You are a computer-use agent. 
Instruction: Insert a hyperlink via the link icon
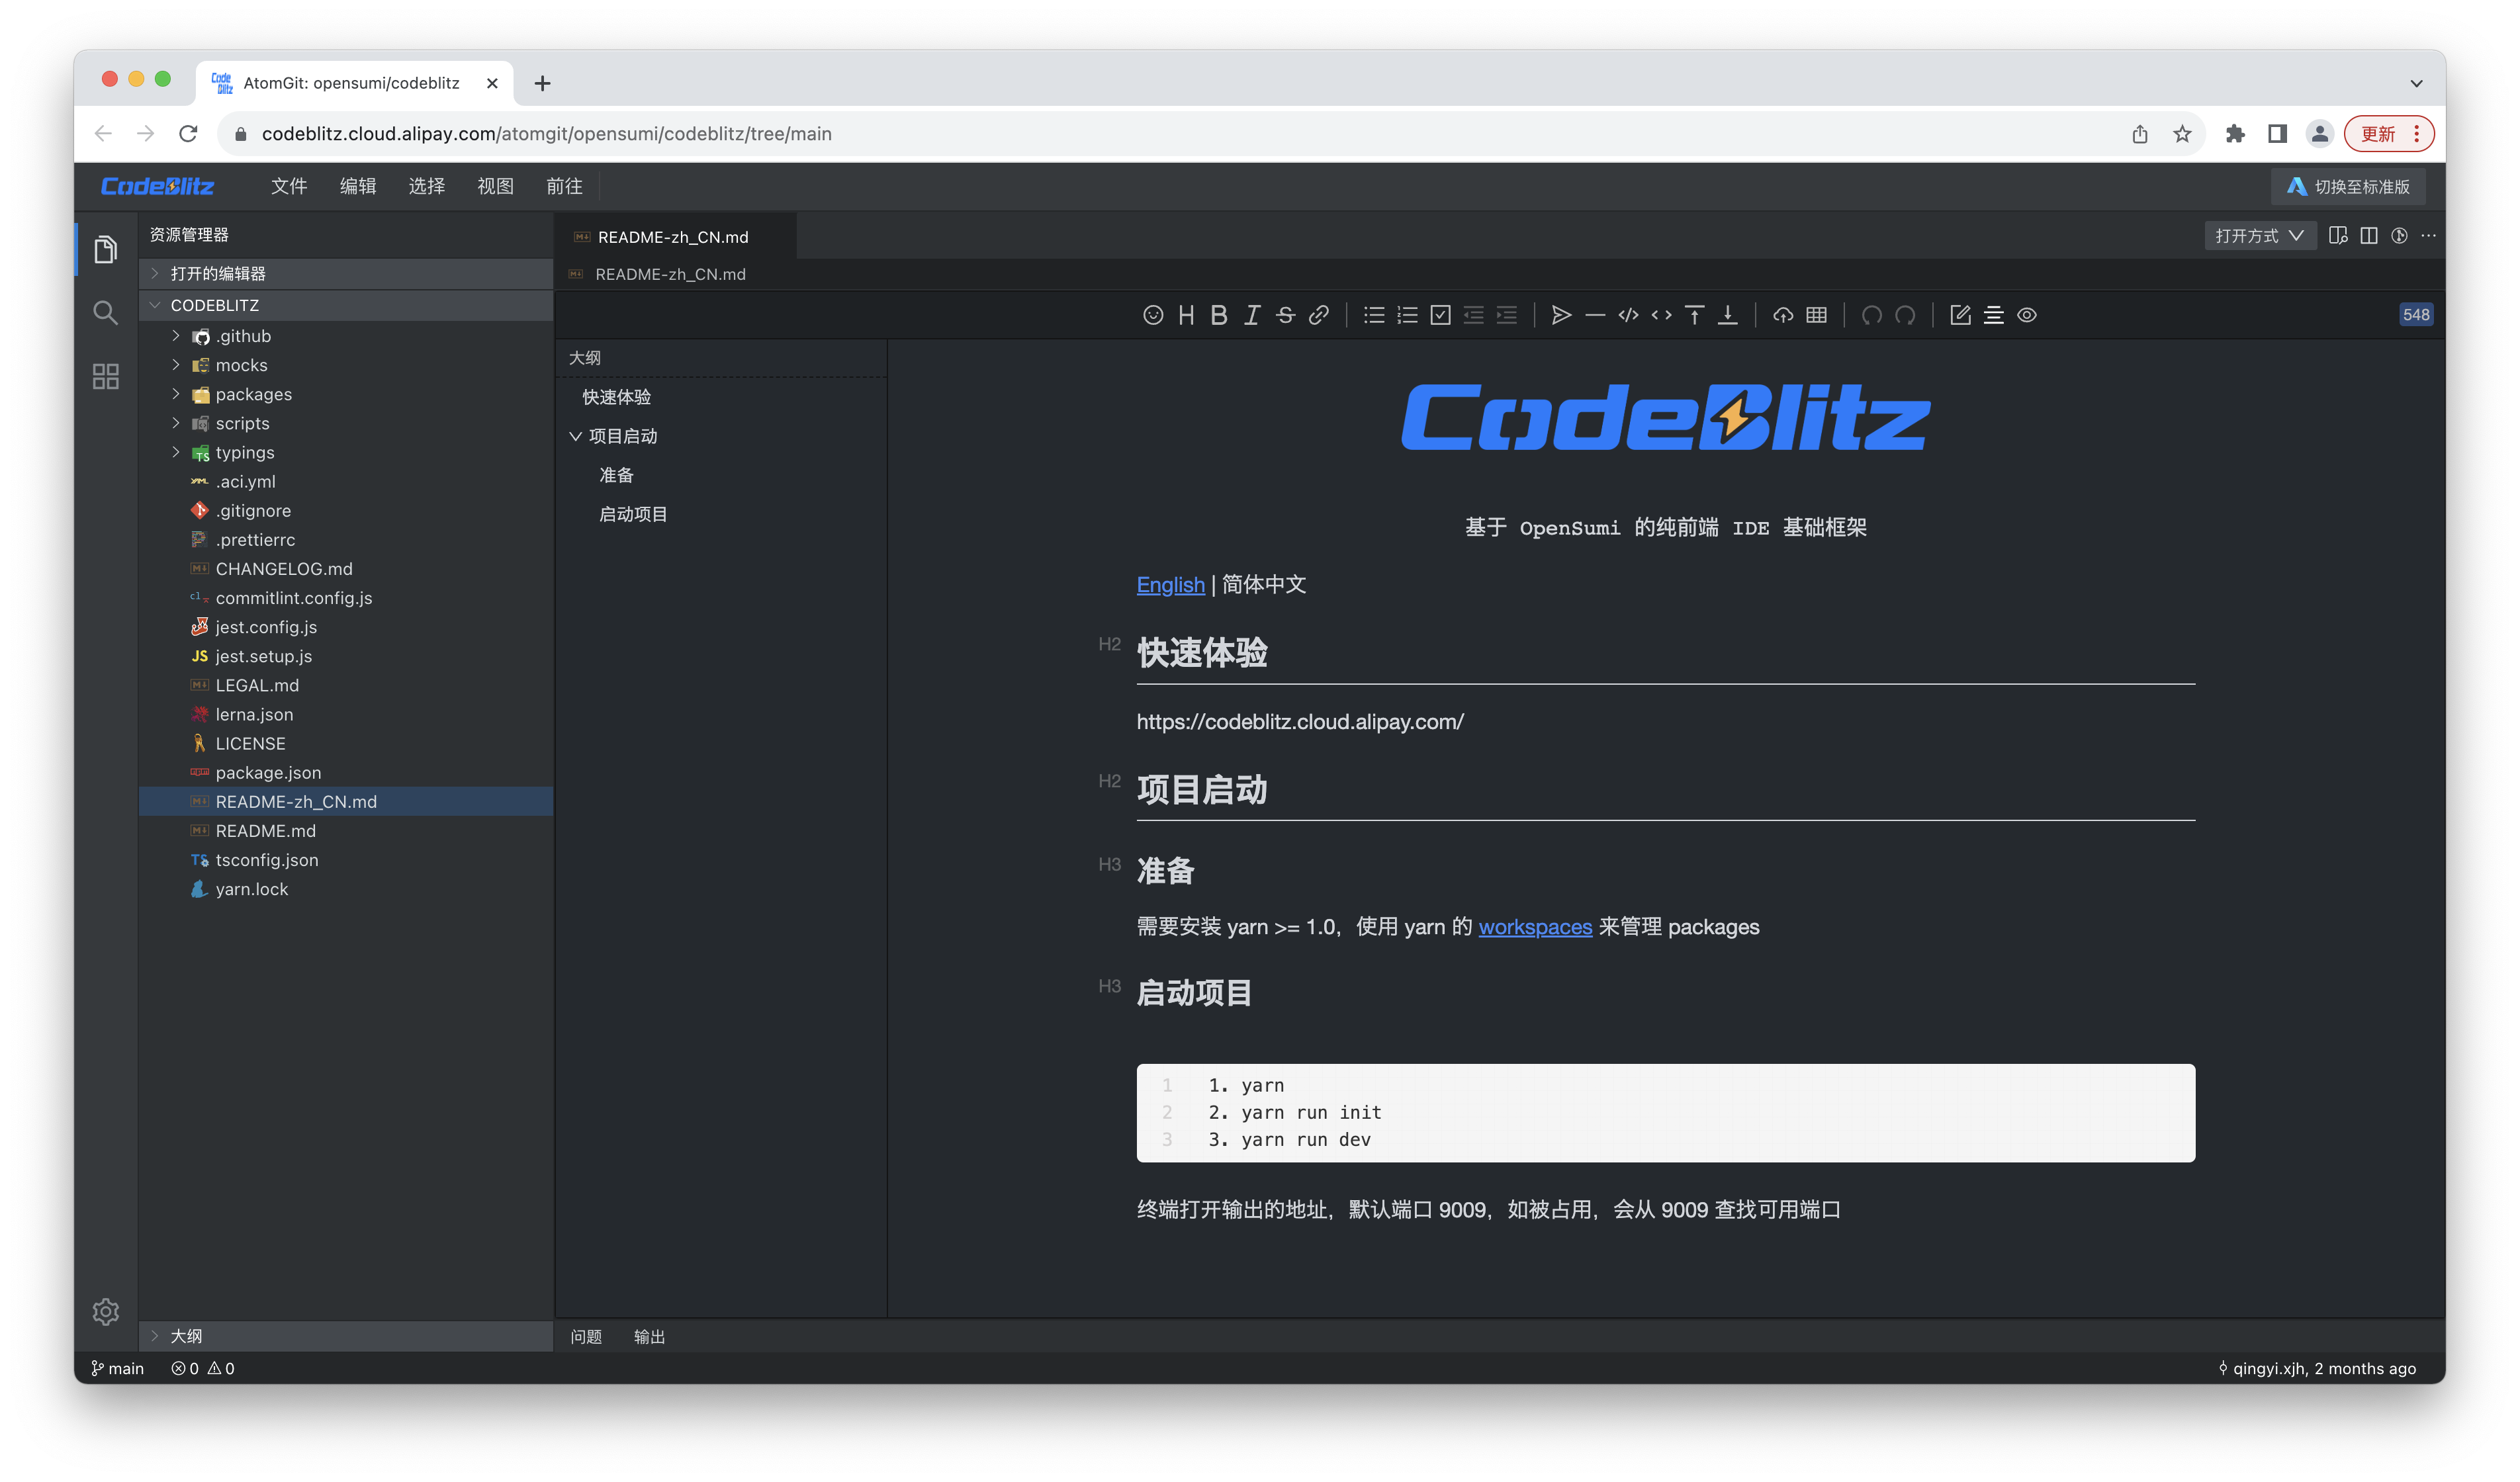coord(1319,315)
